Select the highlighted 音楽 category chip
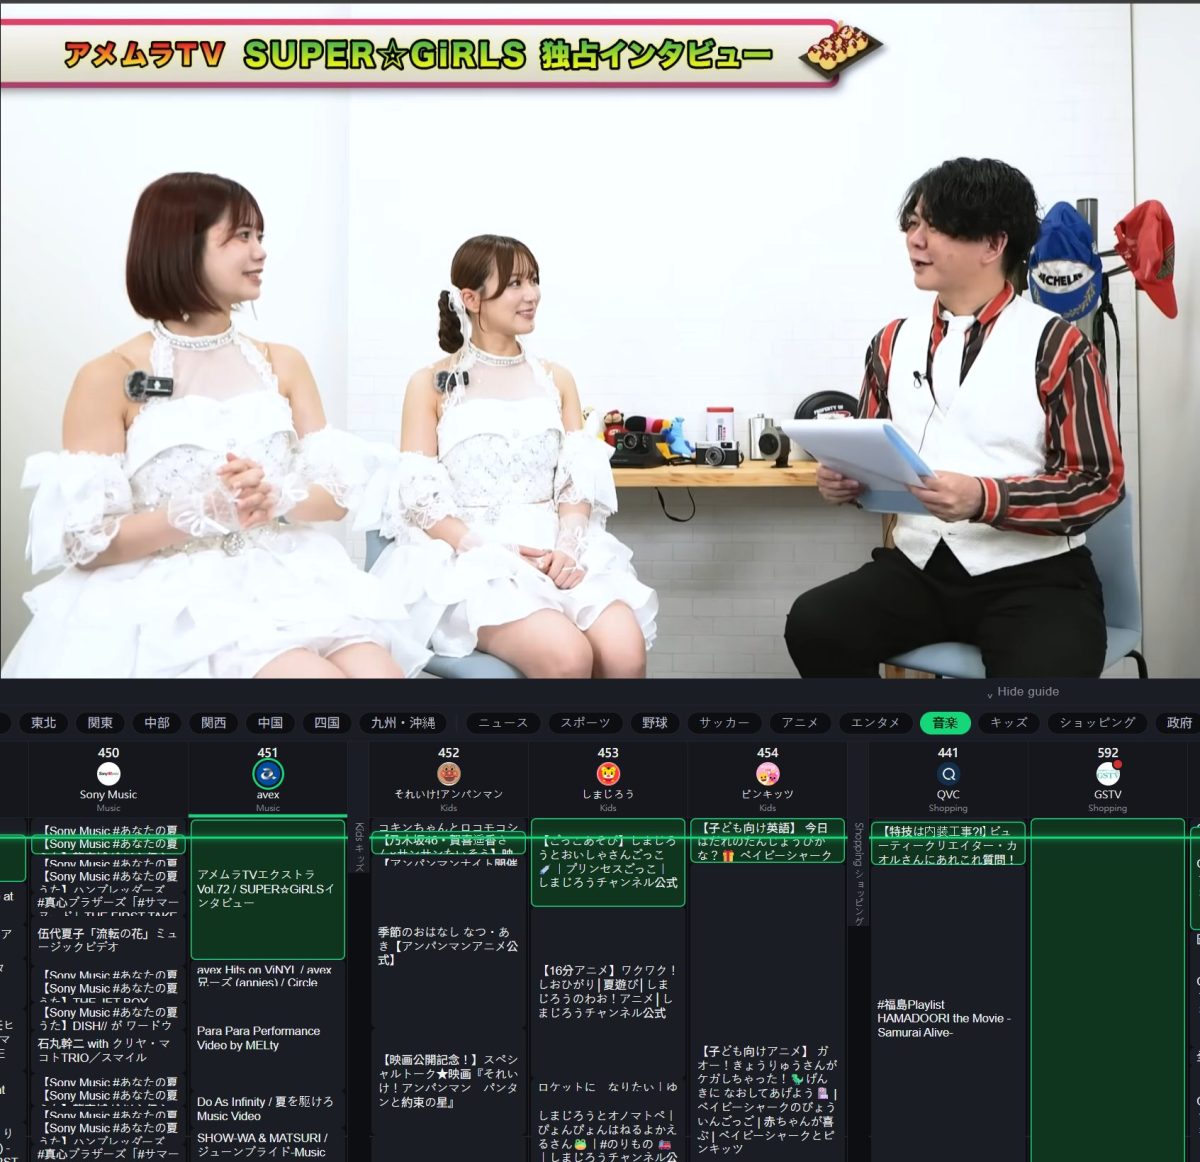Viewport: 1200px width, 1162px height. pos(945,722)
